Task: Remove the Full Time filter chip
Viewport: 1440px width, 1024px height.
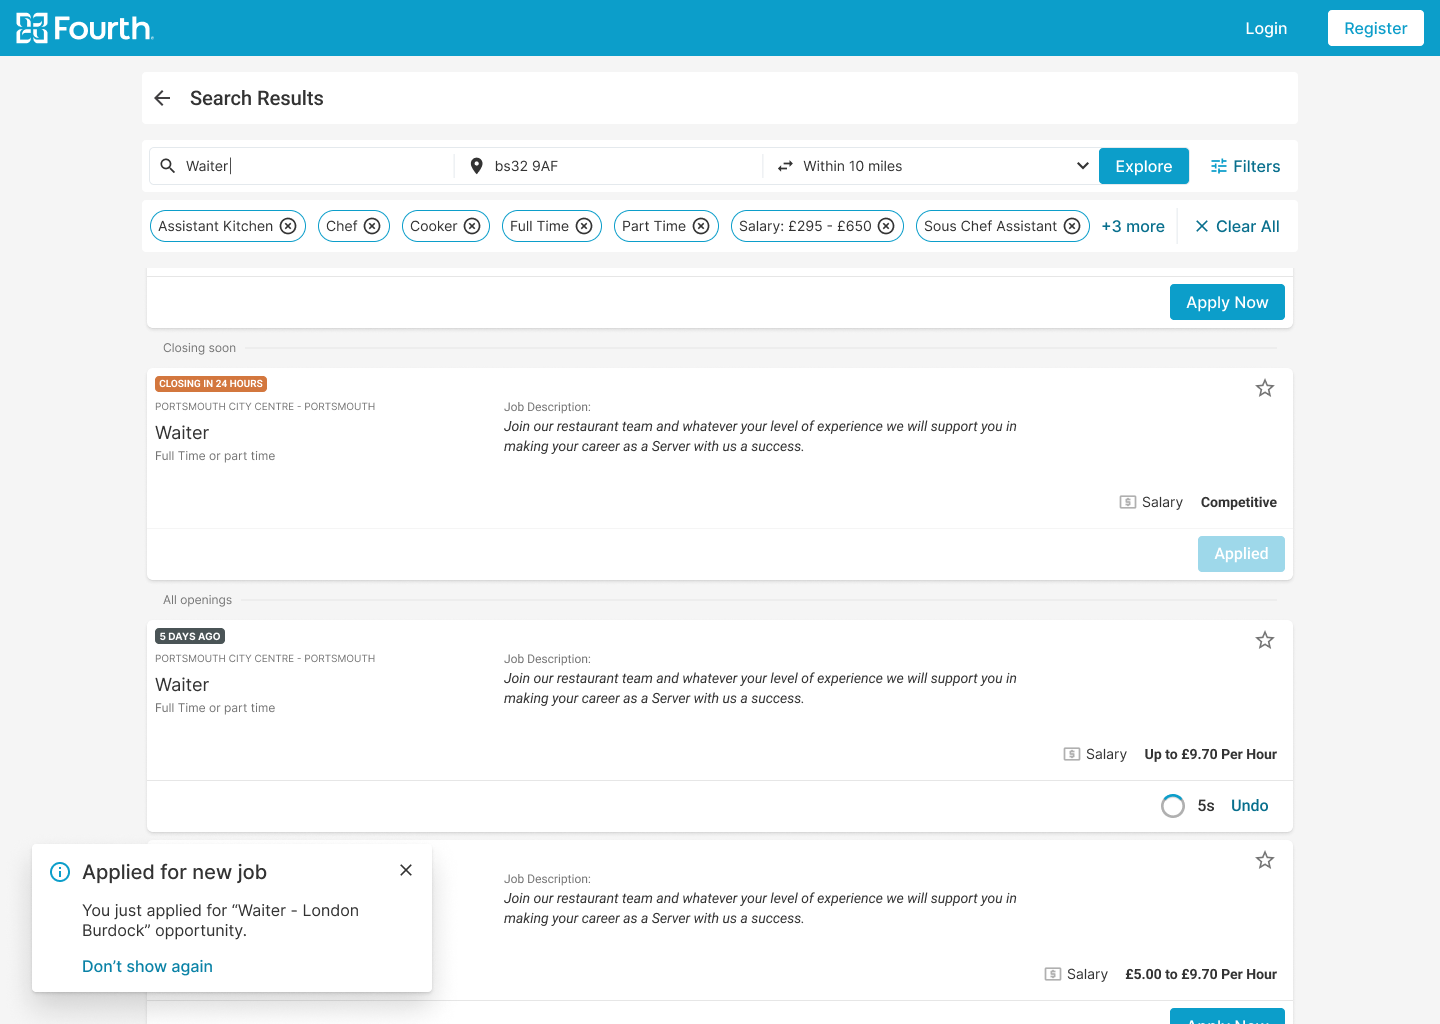Action: click(x=584, y=226)
